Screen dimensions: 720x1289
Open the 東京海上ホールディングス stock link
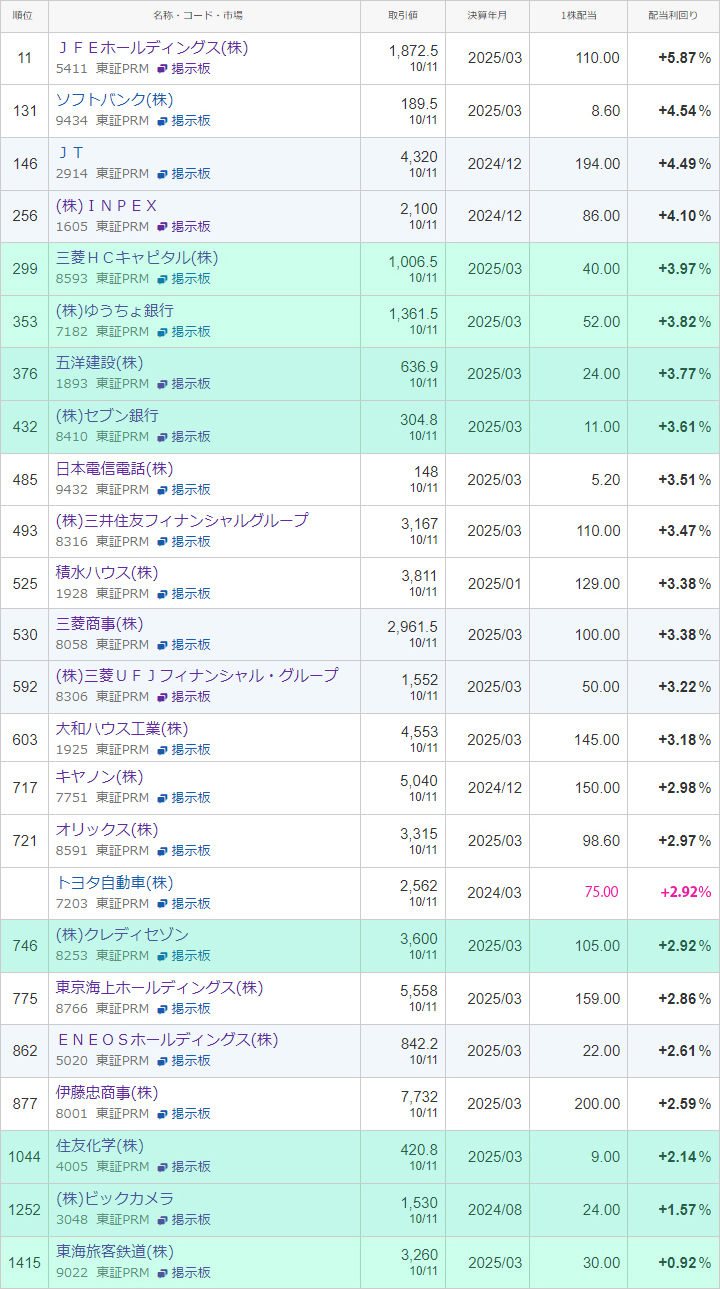159,988
